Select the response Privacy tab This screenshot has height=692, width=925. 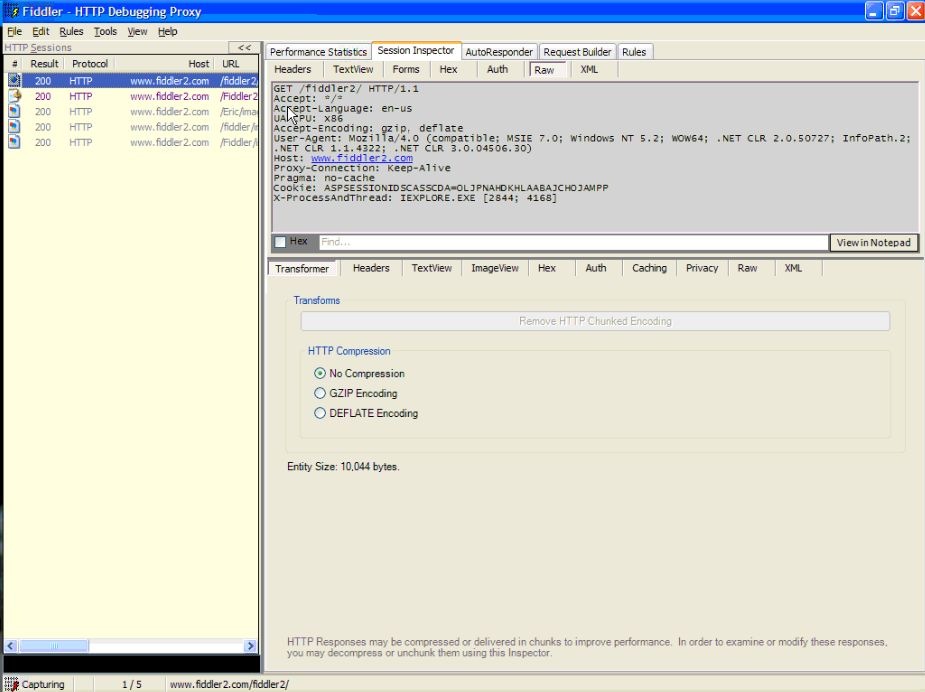pyautogui.click(x=701, y=268)
